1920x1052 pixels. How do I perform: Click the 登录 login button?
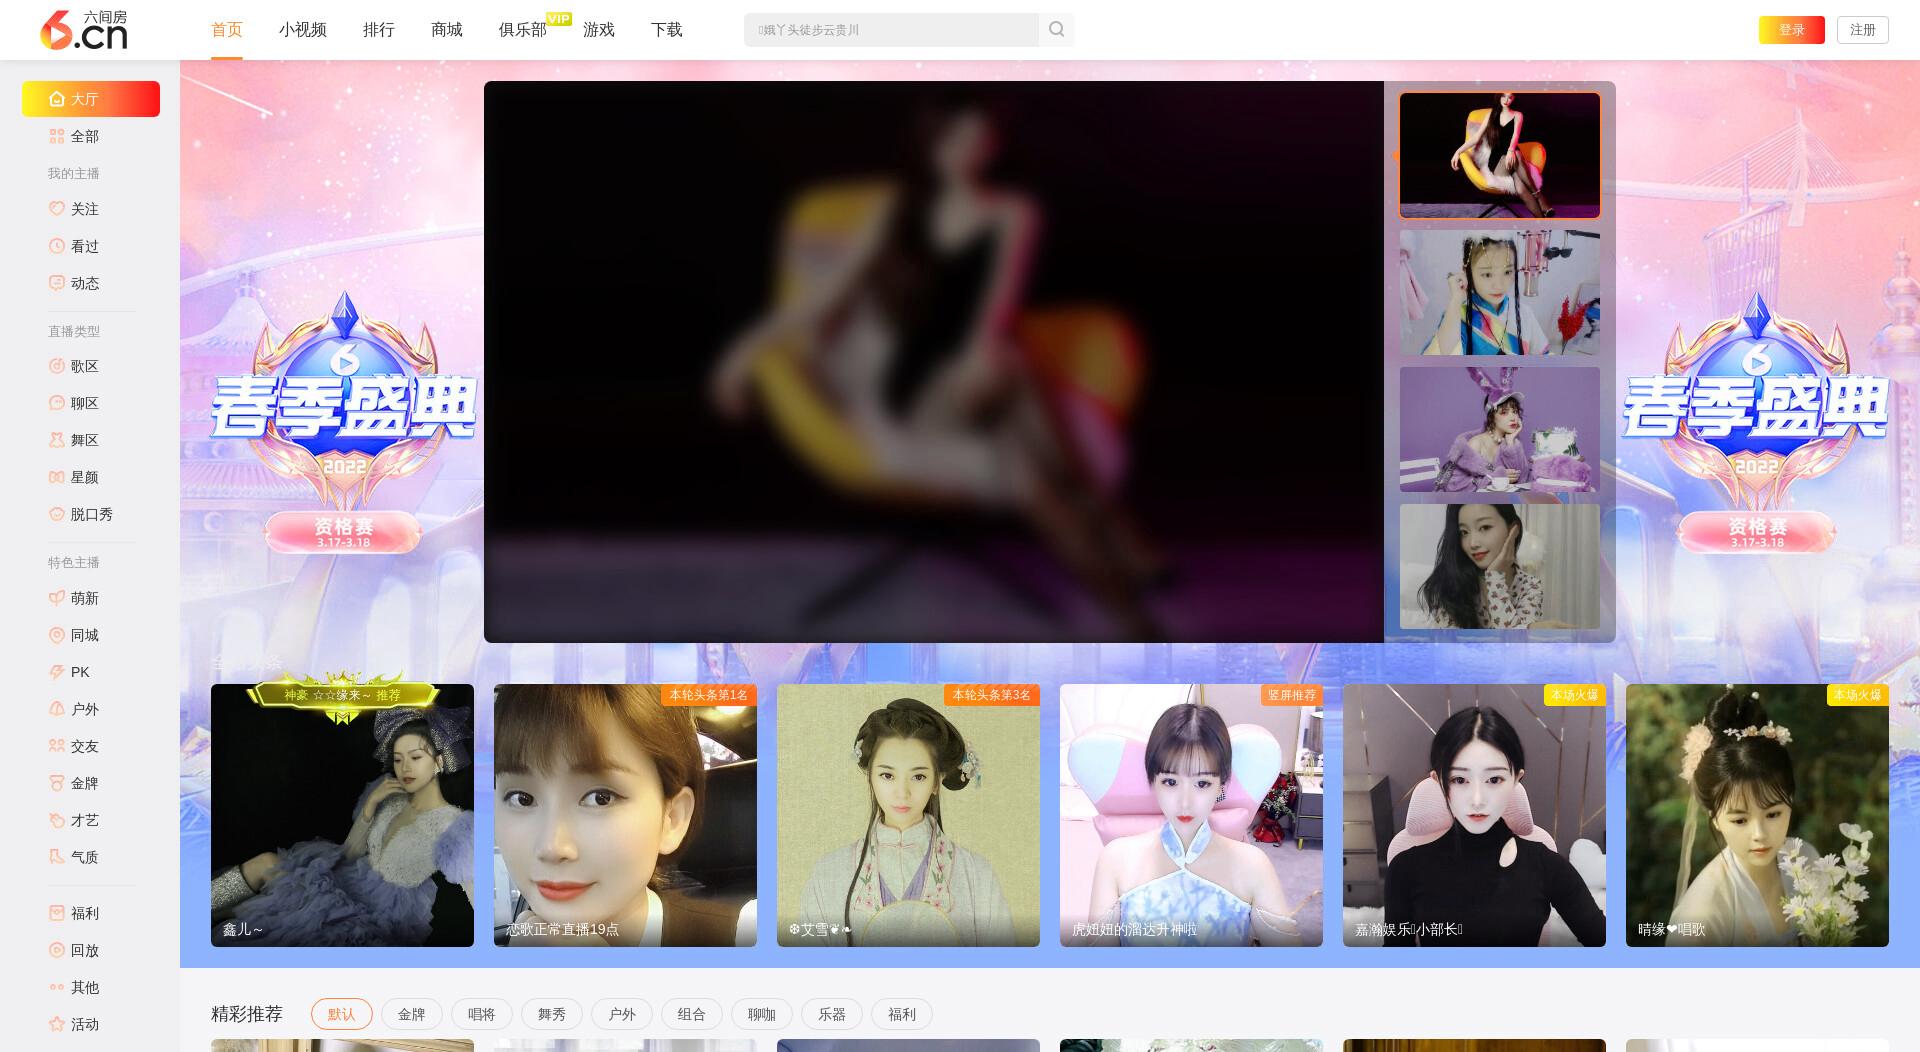point(1792,30)
